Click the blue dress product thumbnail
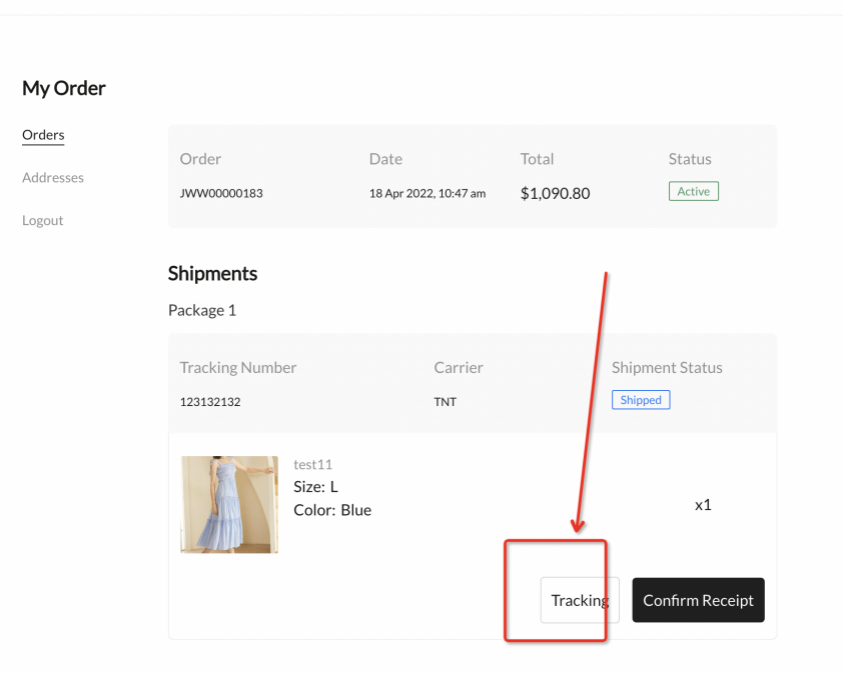 229,505
